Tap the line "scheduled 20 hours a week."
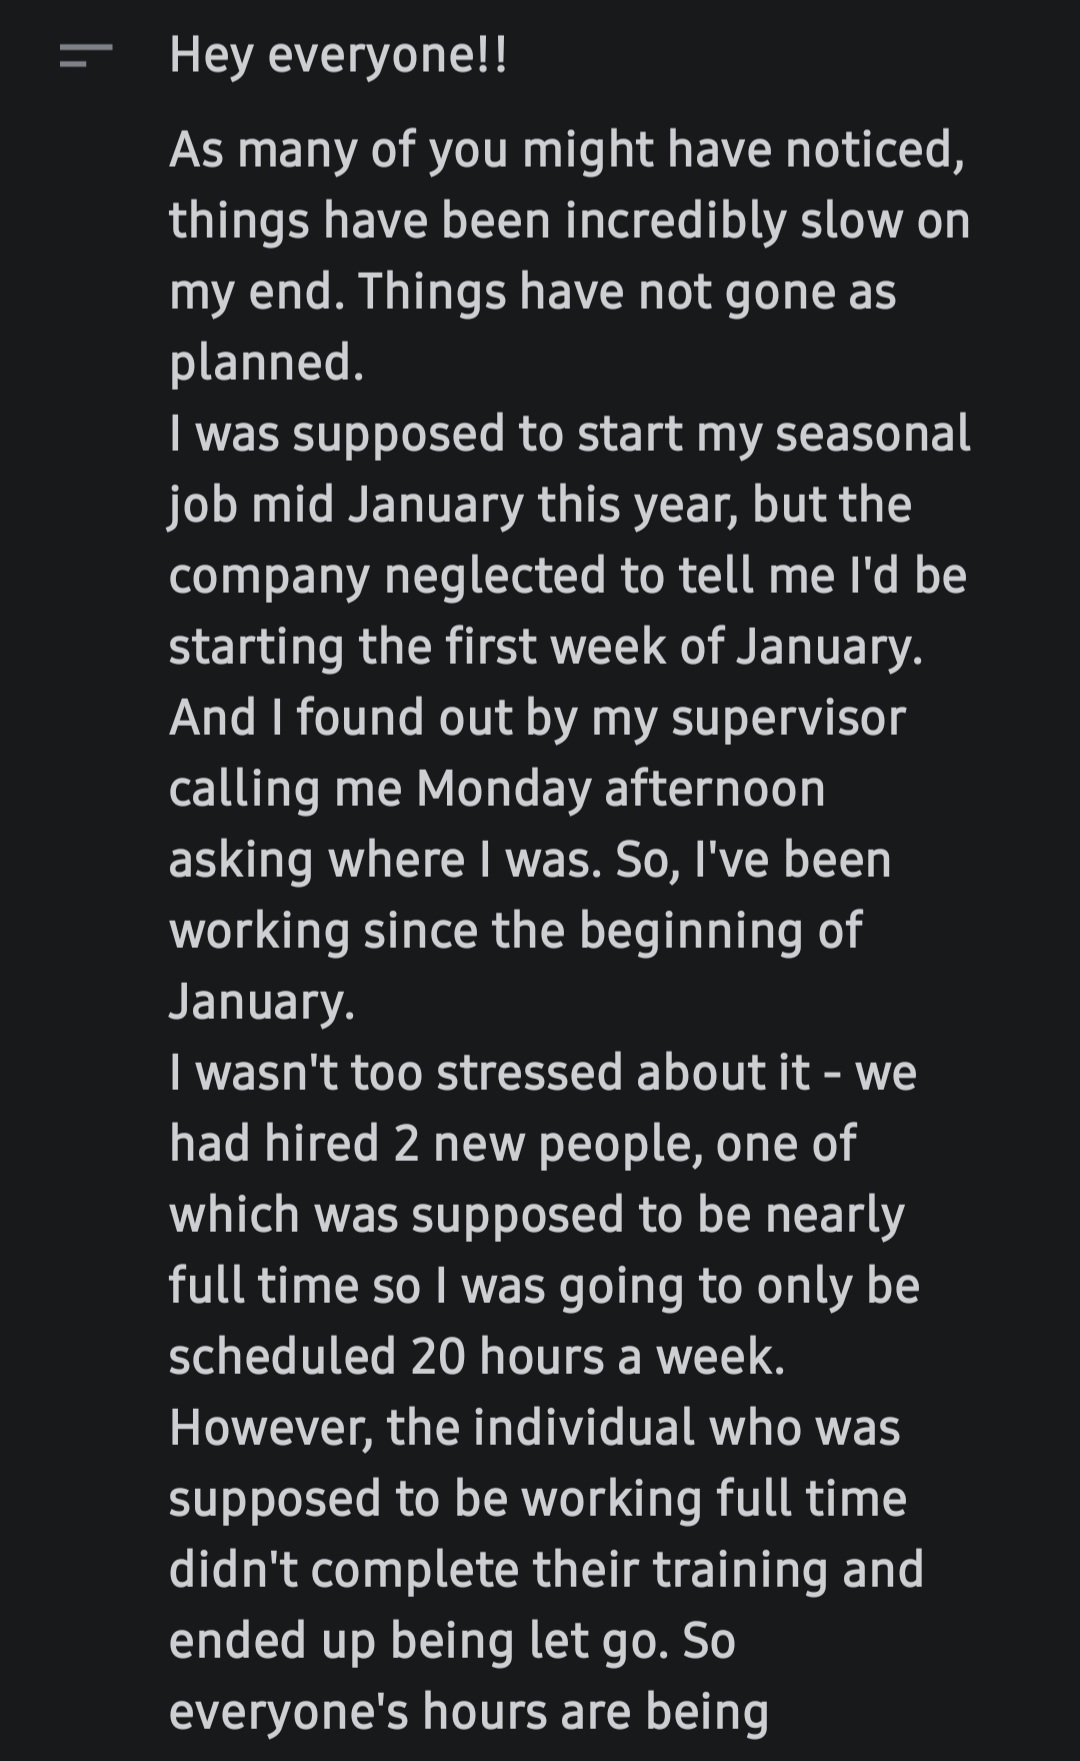 (477, 1357)
